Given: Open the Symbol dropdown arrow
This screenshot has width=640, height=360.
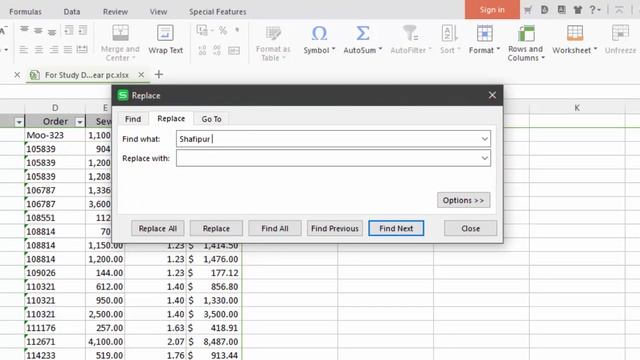Looking at the screenshot, I should pos(333,49).
